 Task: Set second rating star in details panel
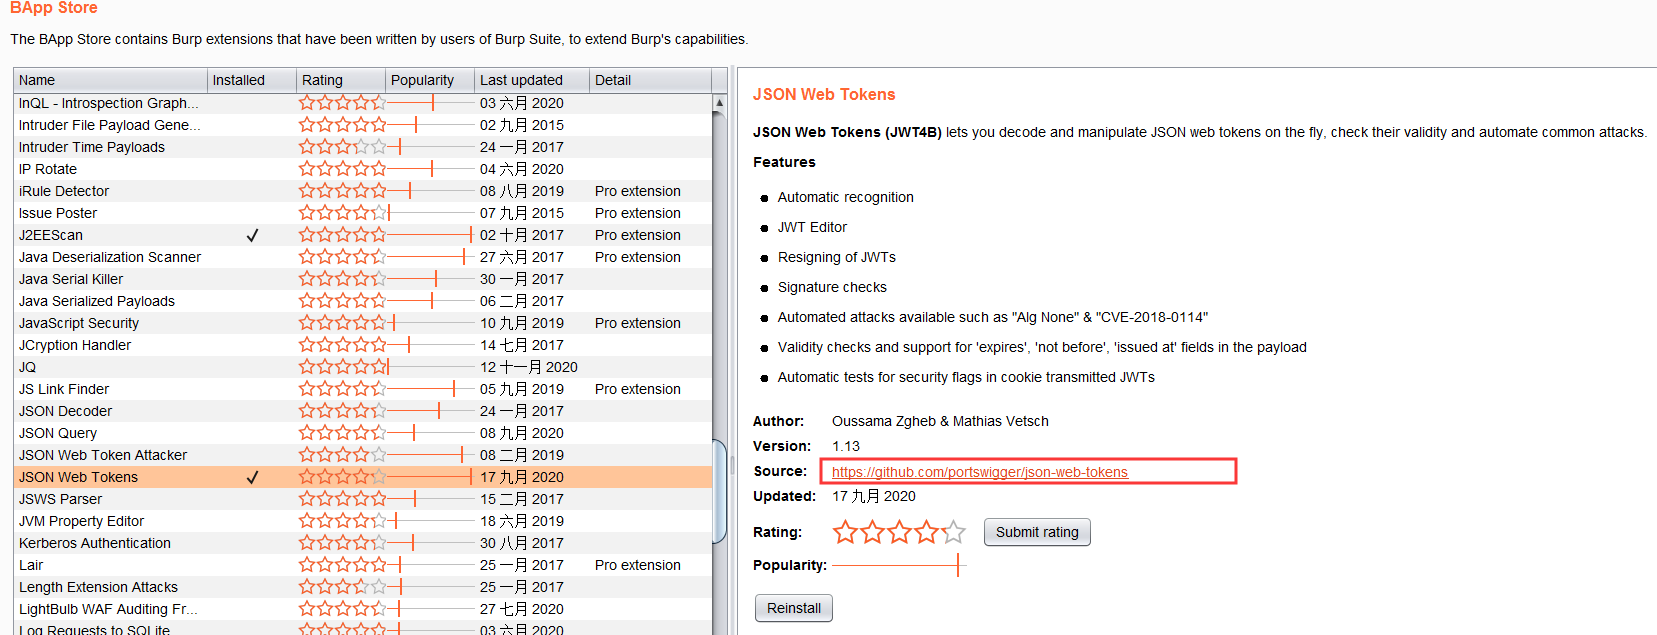click(x=872, y=532)
